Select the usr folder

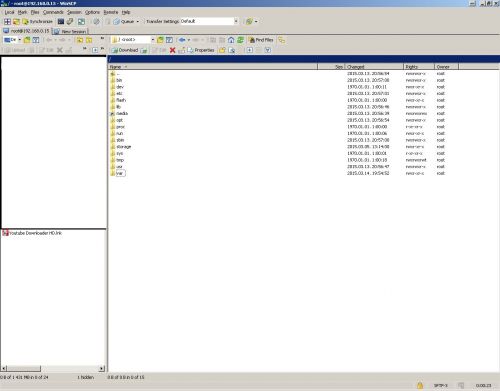(119, 167)
